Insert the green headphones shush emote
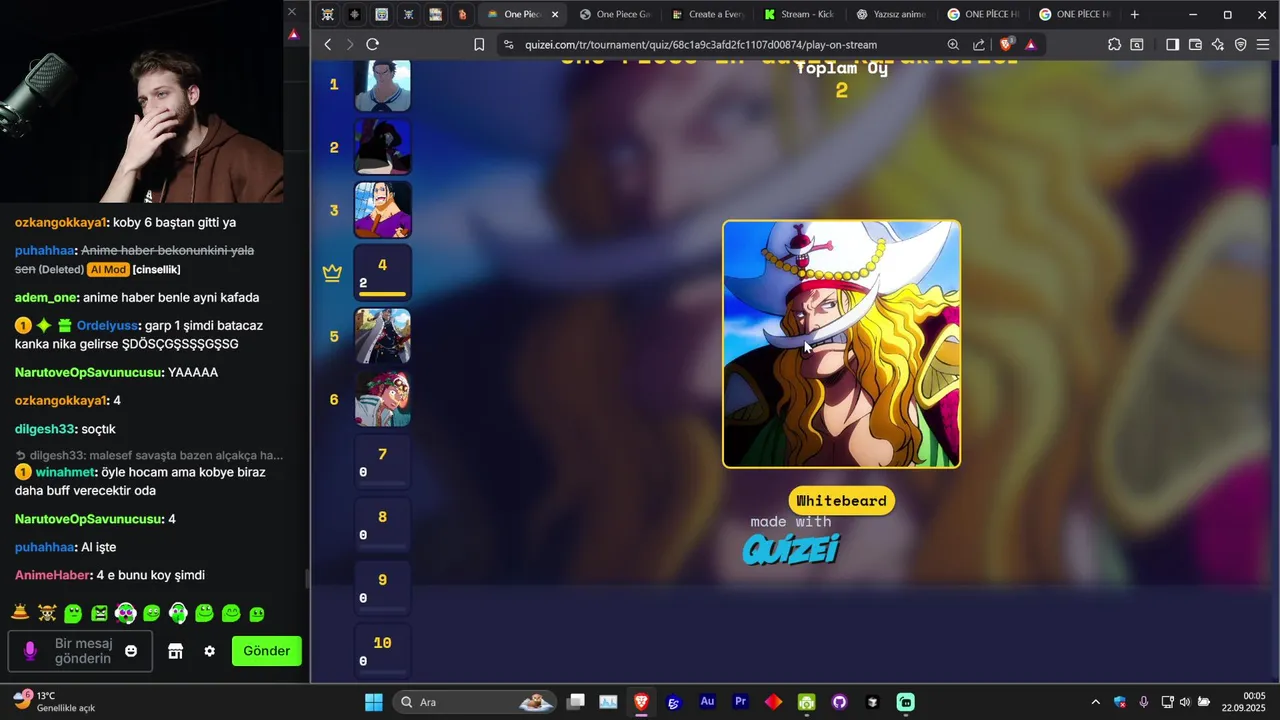This screenshot has height=720, width=1280. tap(178, 613)
